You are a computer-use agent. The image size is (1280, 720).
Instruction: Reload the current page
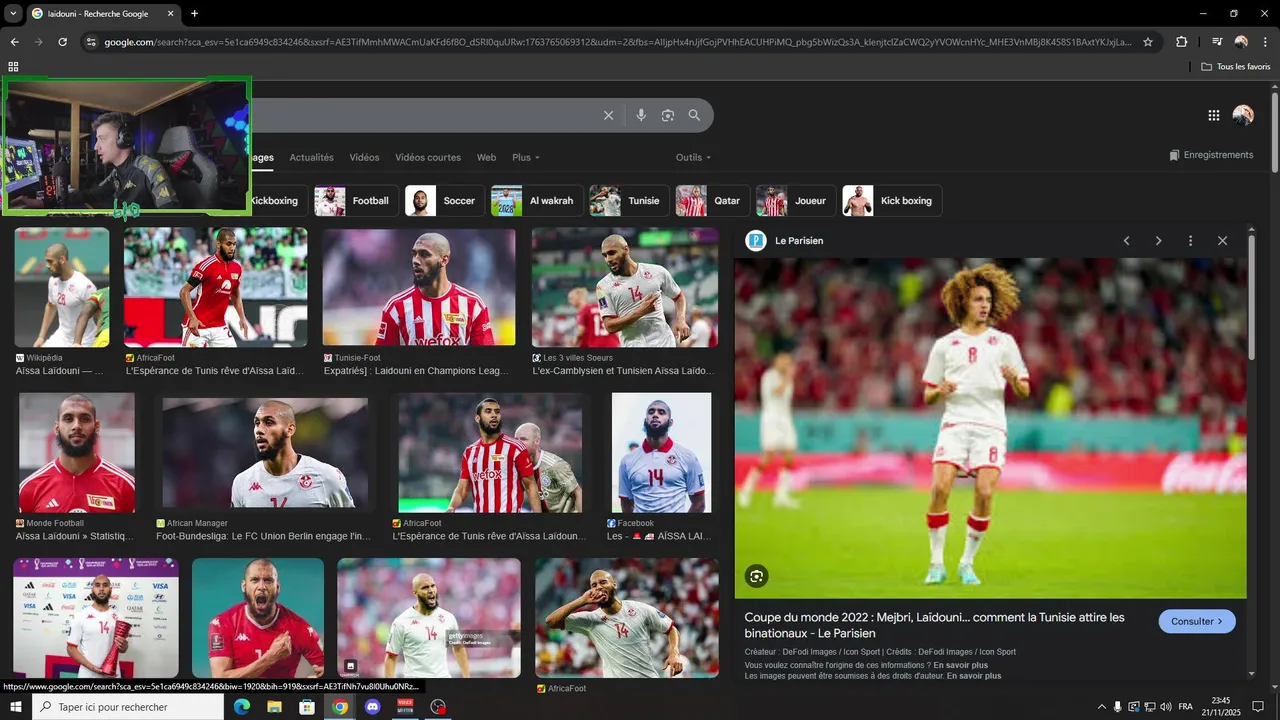pyautogui.click(x=62, y=42)
